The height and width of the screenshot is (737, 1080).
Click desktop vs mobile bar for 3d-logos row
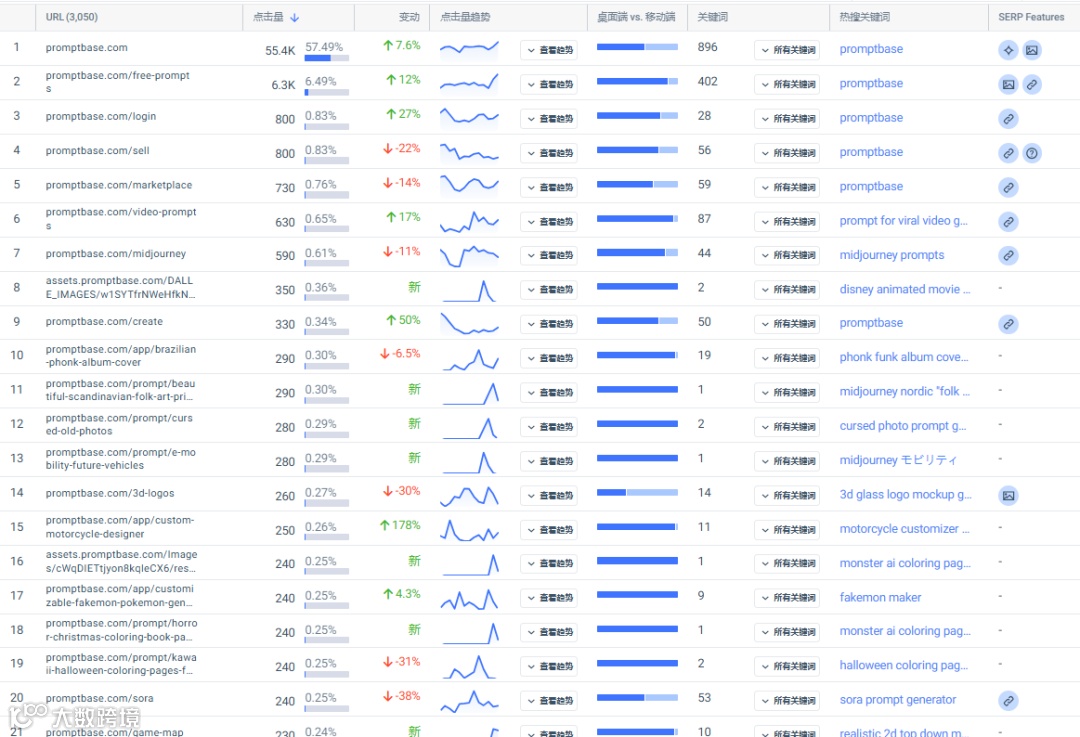[637, 492]
